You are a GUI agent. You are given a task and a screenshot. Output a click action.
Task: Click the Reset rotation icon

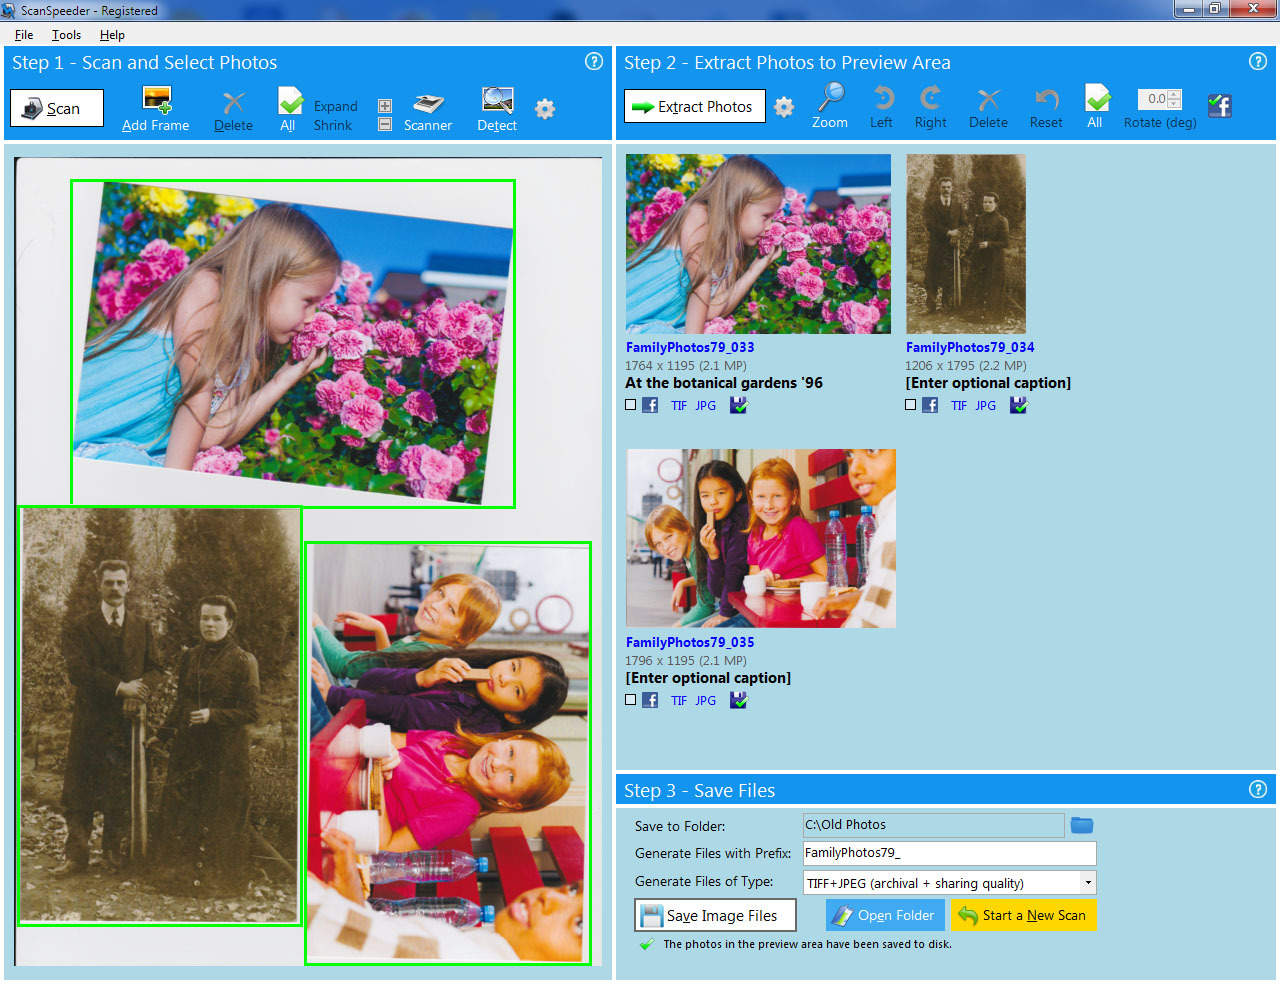click(1046, 98)
